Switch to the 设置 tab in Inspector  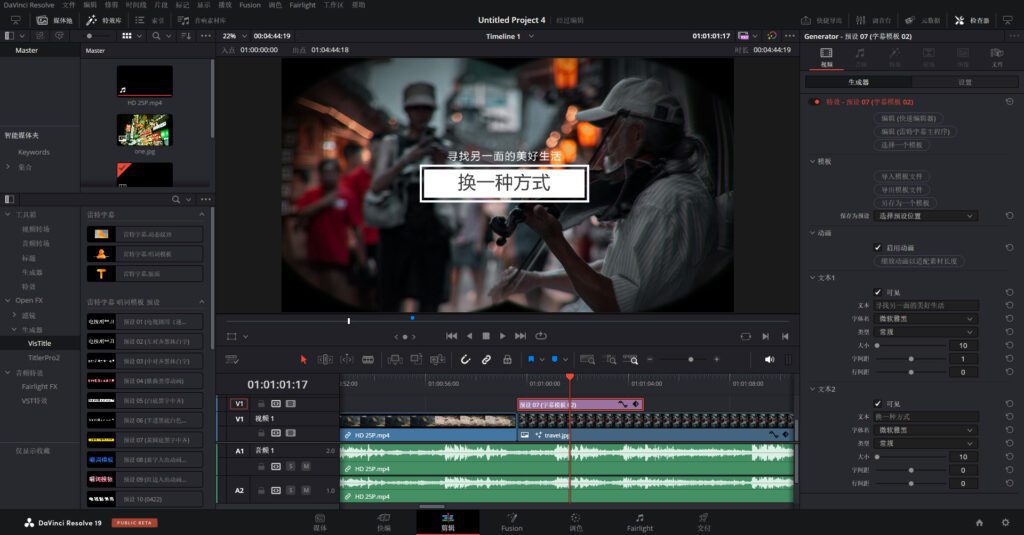coord(964,82)
